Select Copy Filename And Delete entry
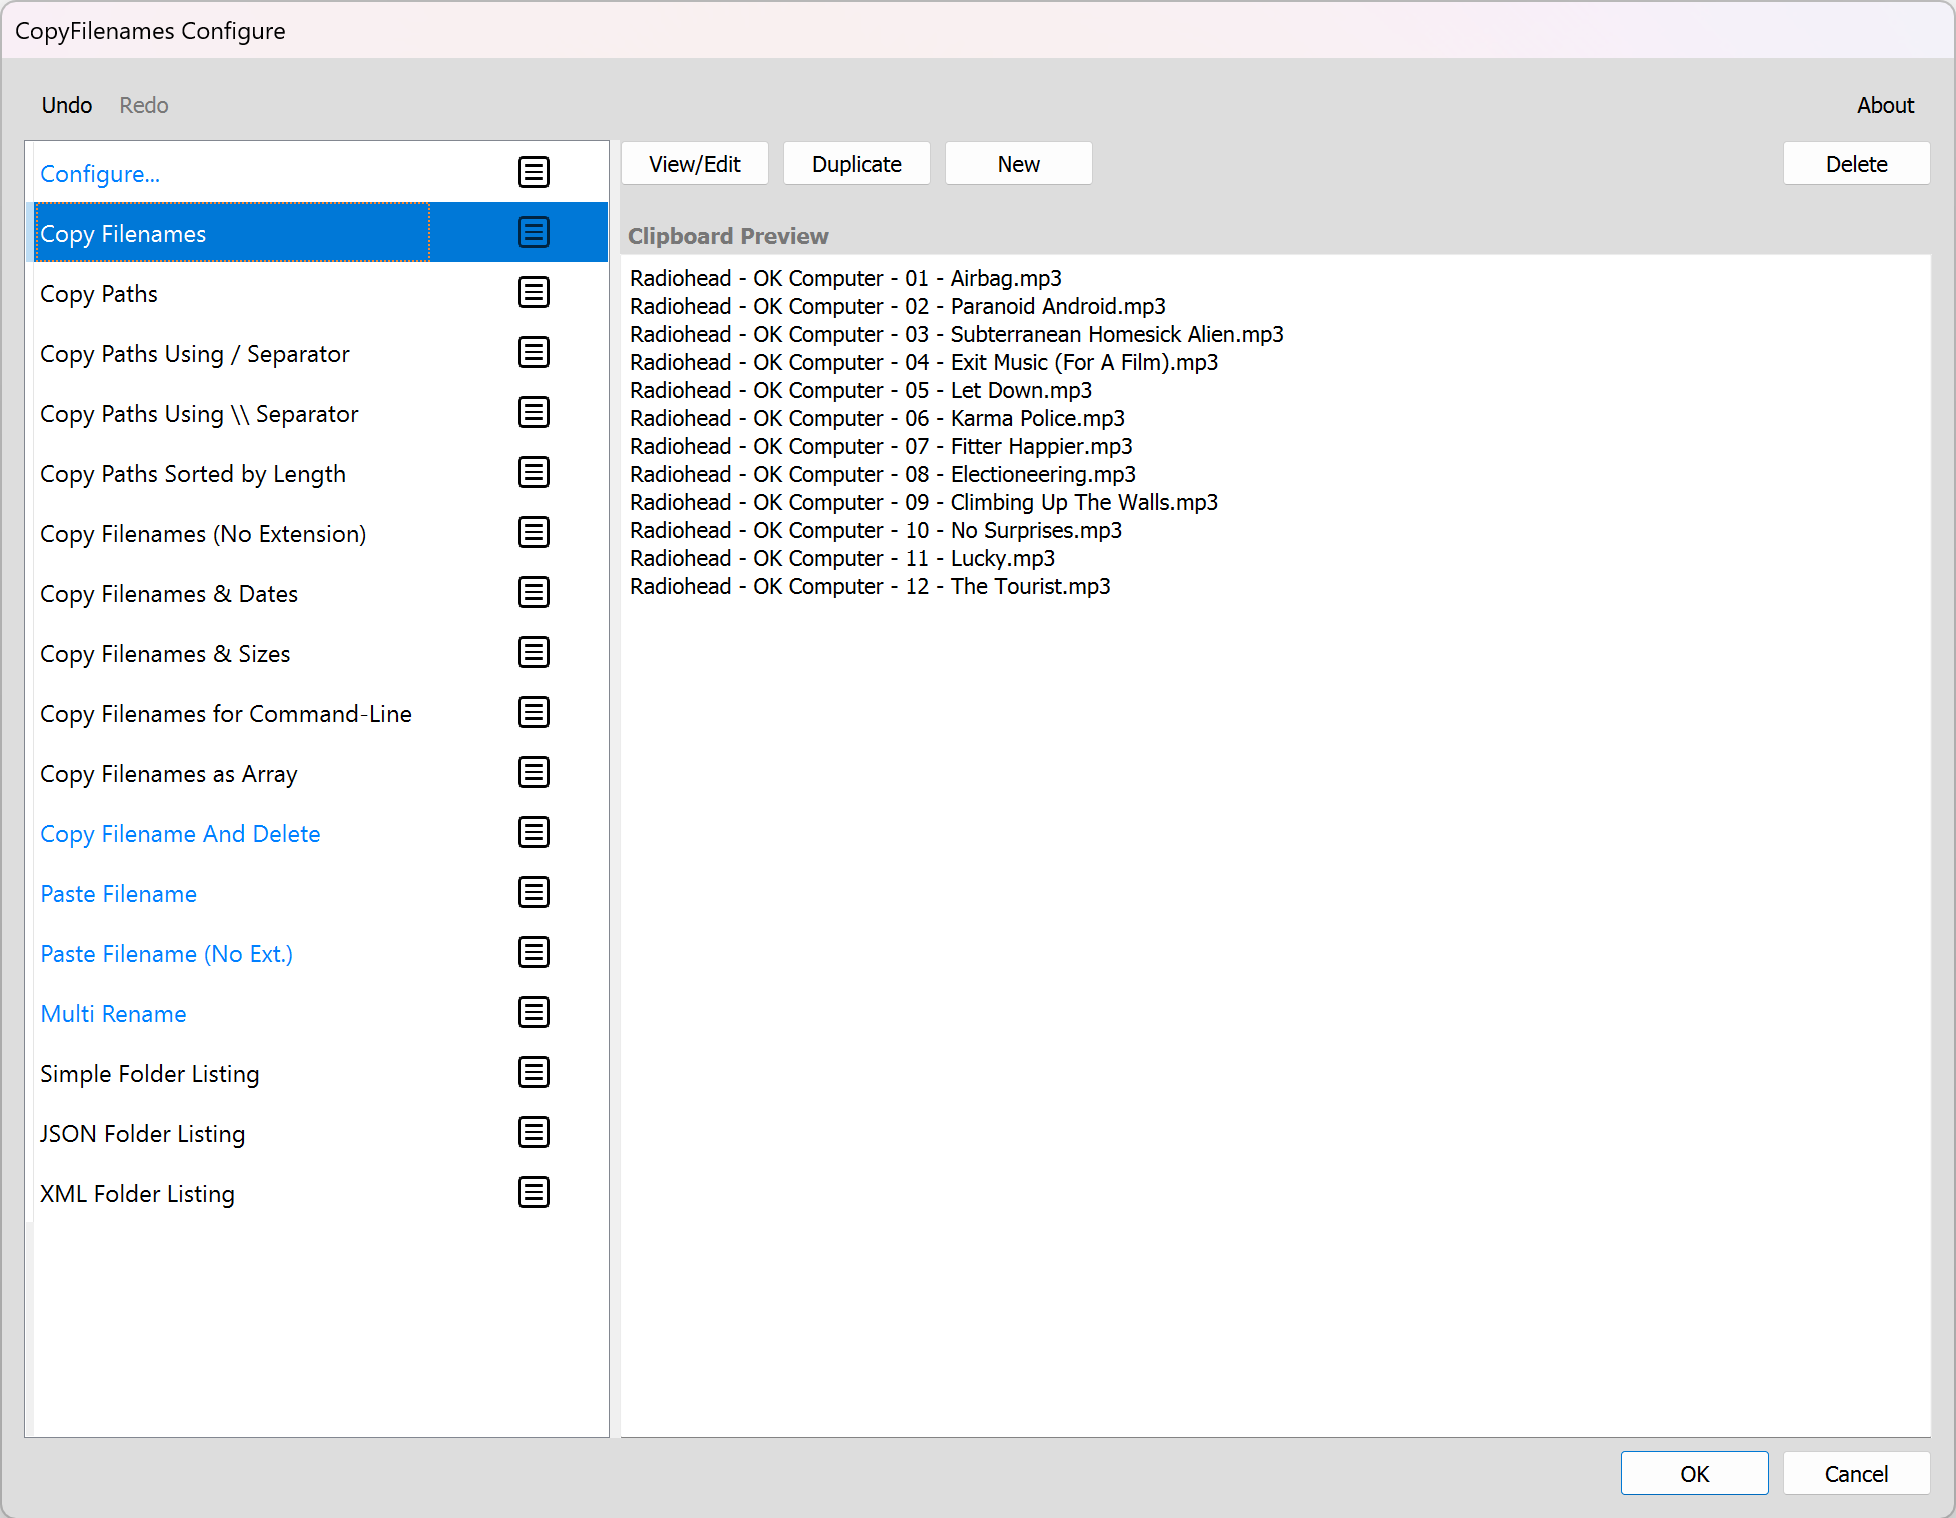 [x=180, y=834]
